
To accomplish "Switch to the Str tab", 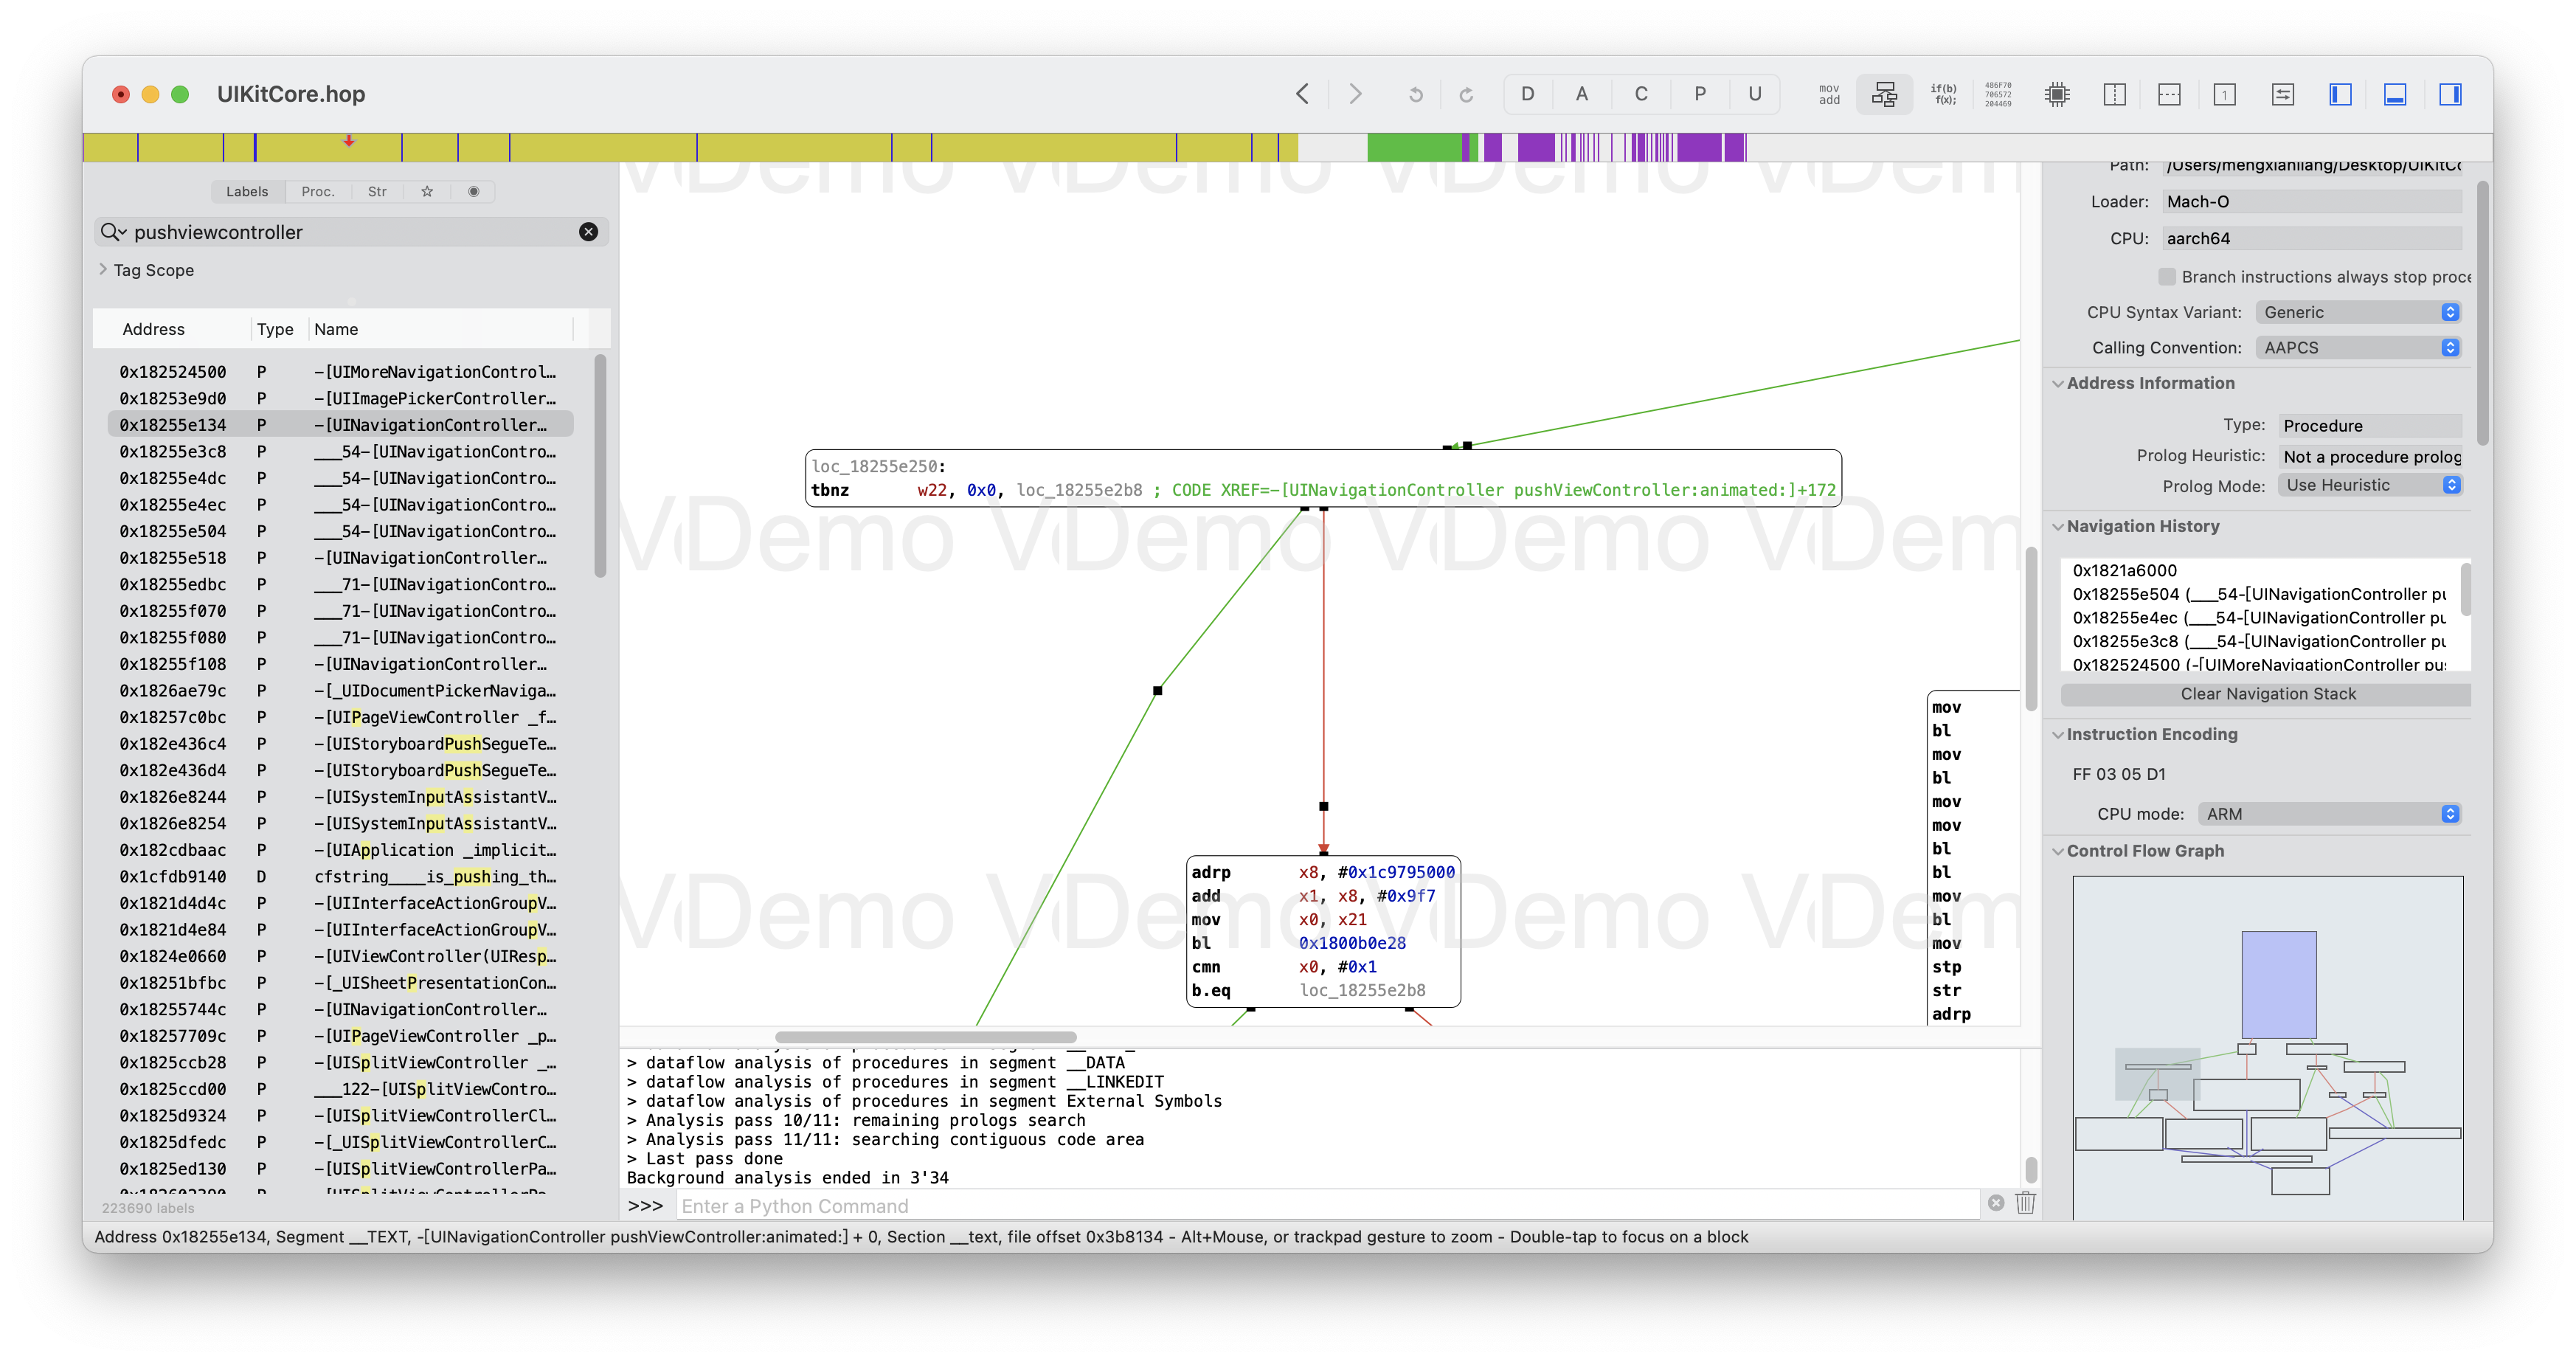I will (x=377, y=191).
